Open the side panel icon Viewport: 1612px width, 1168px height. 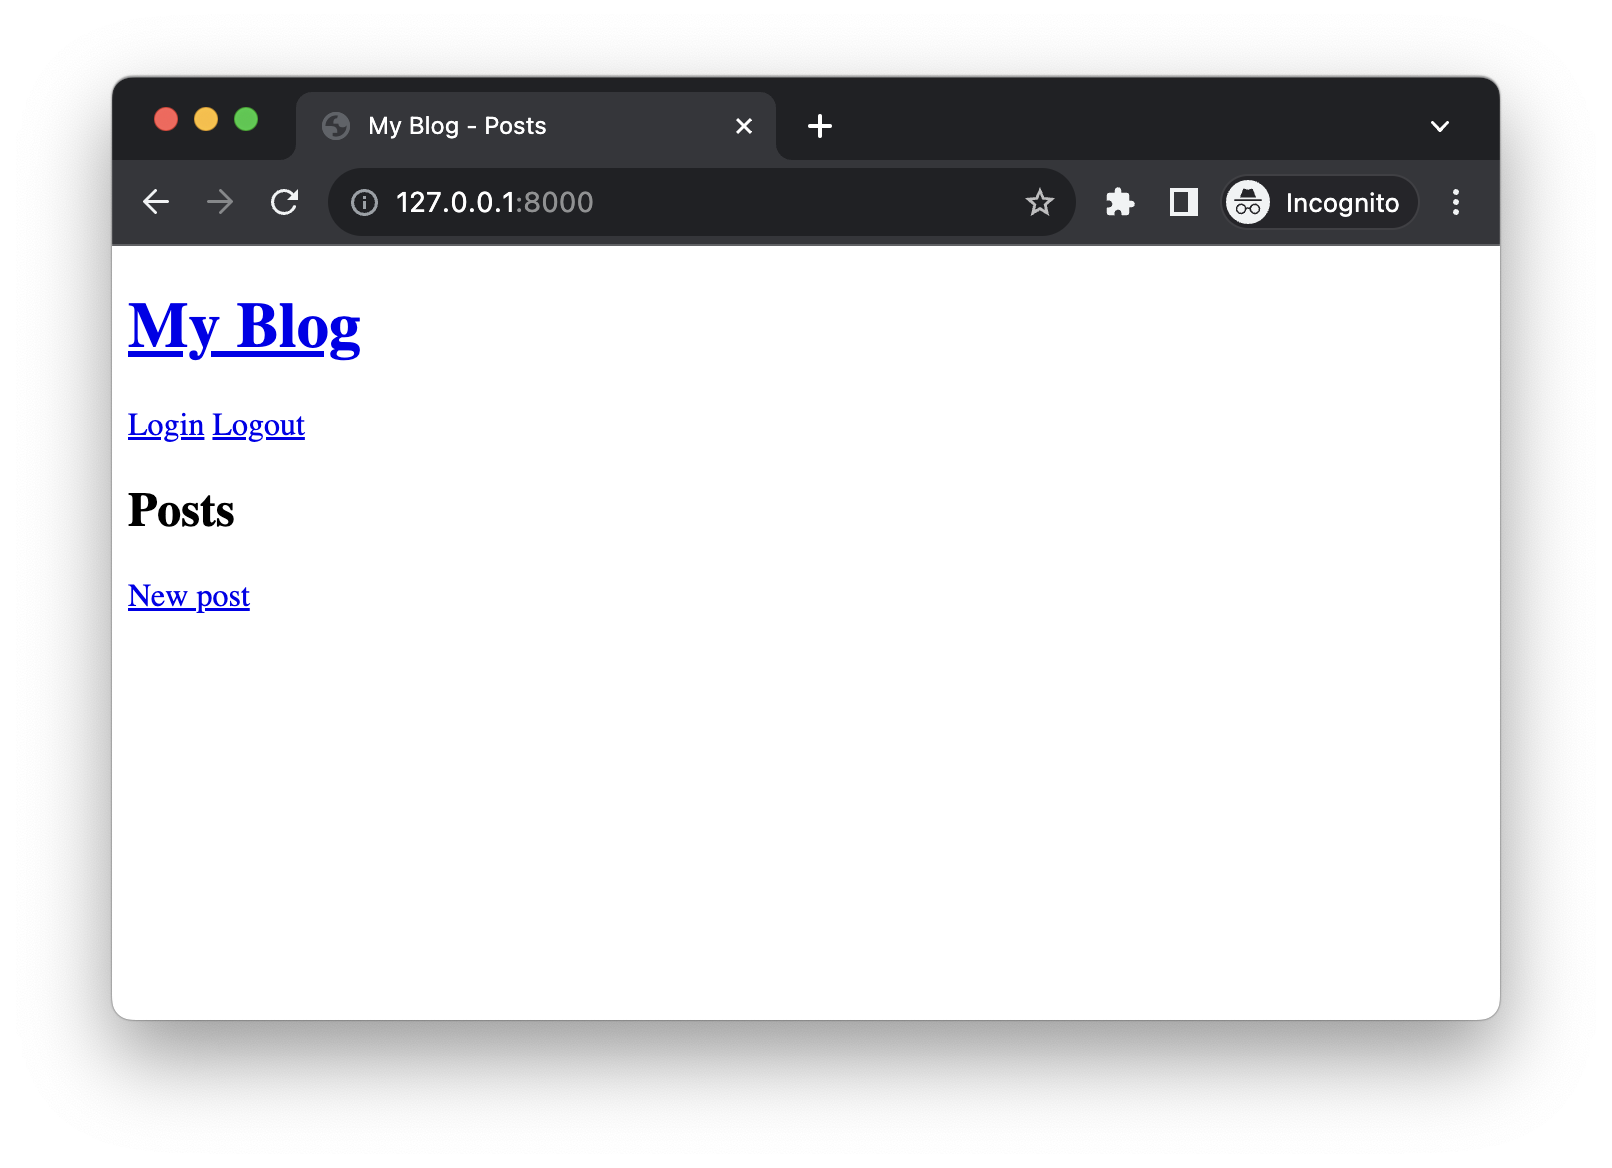(1182, 202)
